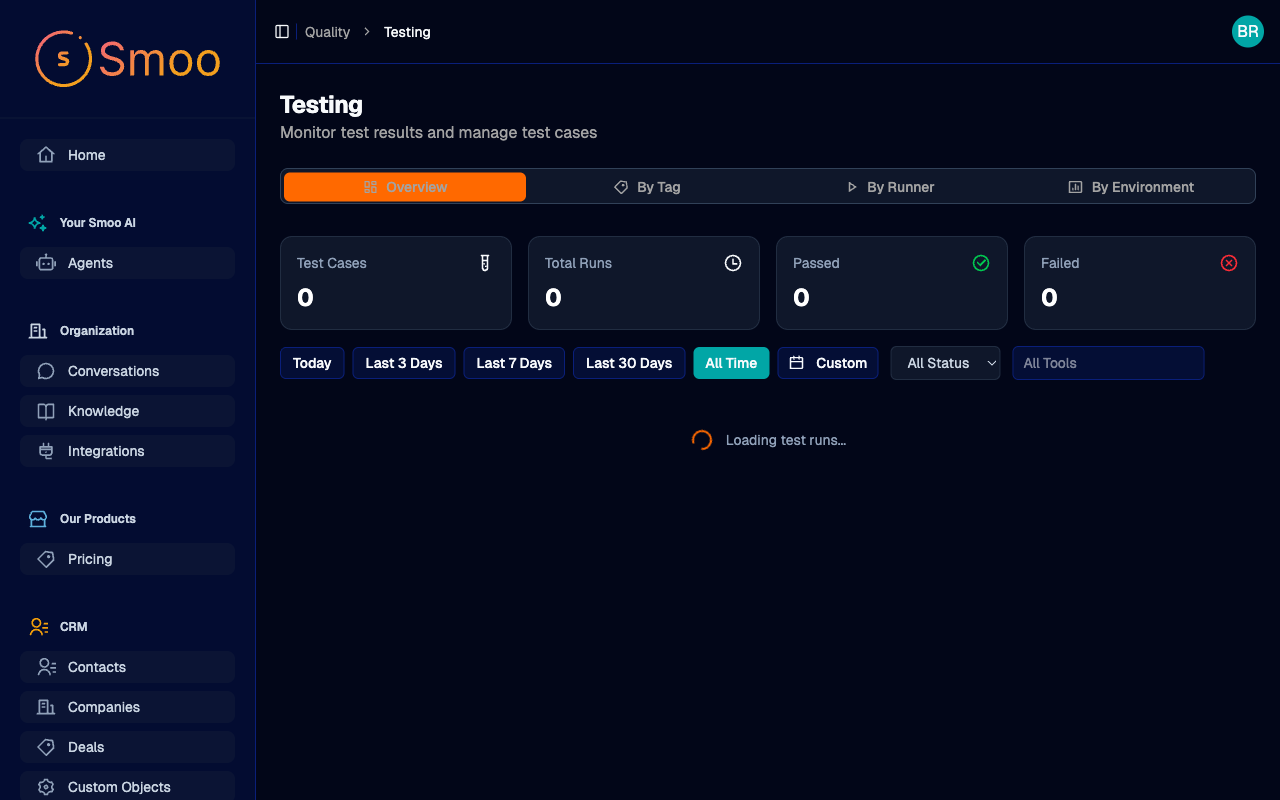Screen dimensions: 1280x800
Task: Click the green check icon on Passed card
Action: [980, 263]
